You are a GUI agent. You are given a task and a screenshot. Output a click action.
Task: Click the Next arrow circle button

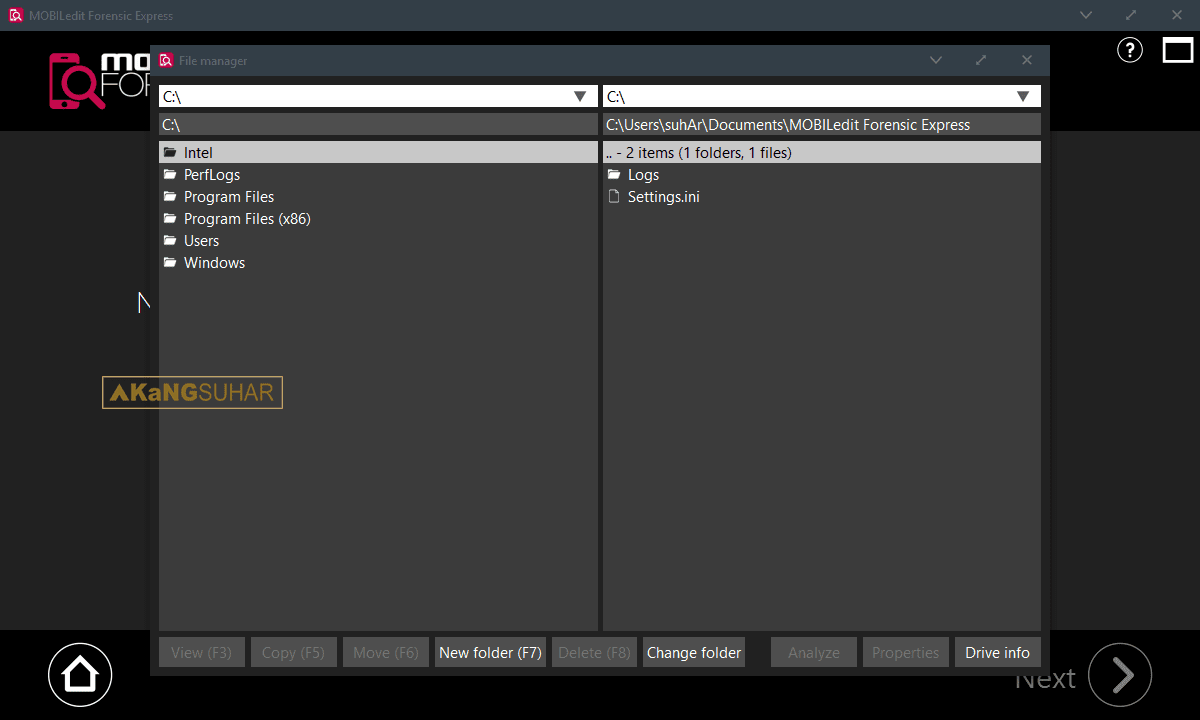[x=1120, y=675]
